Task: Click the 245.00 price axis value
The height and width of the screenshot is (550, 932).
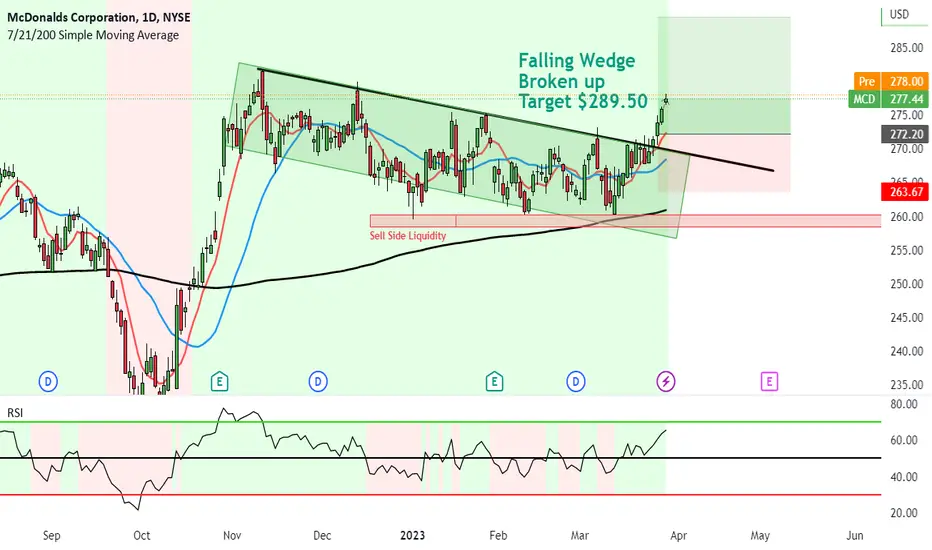Action: [x=906, y=318]
